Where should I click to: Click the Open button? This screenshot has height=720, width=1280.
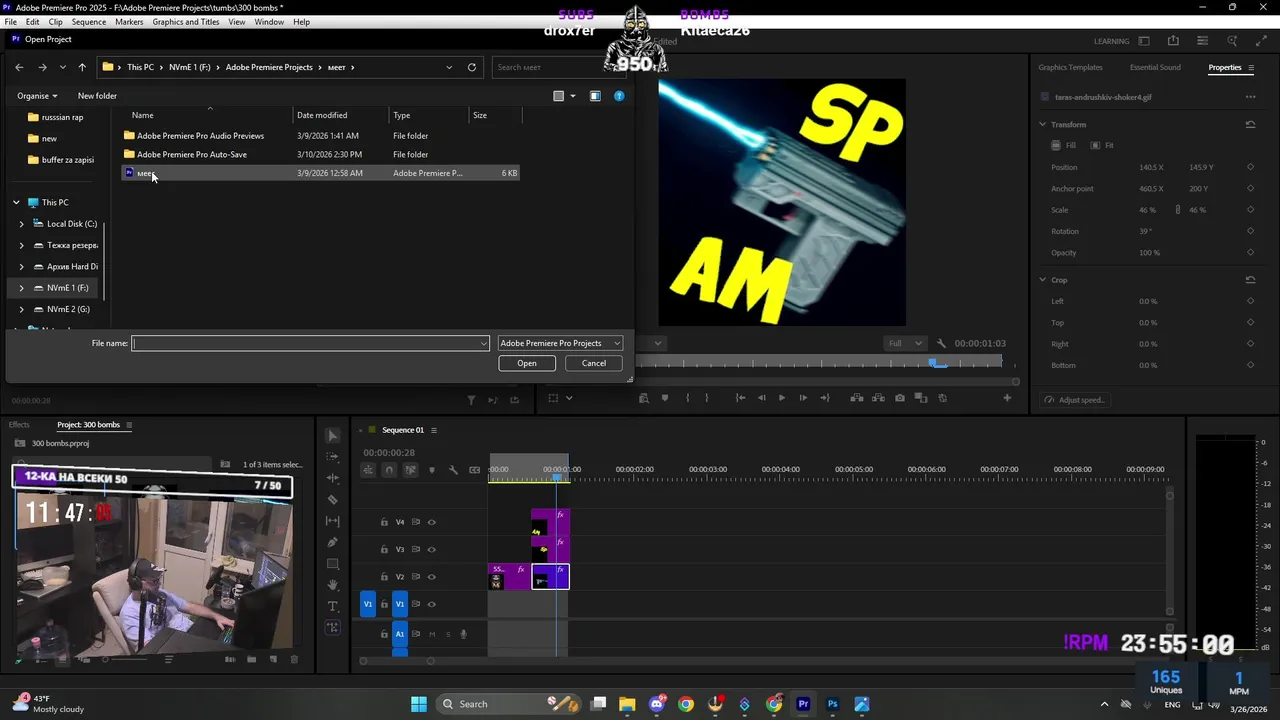point(527,363)
